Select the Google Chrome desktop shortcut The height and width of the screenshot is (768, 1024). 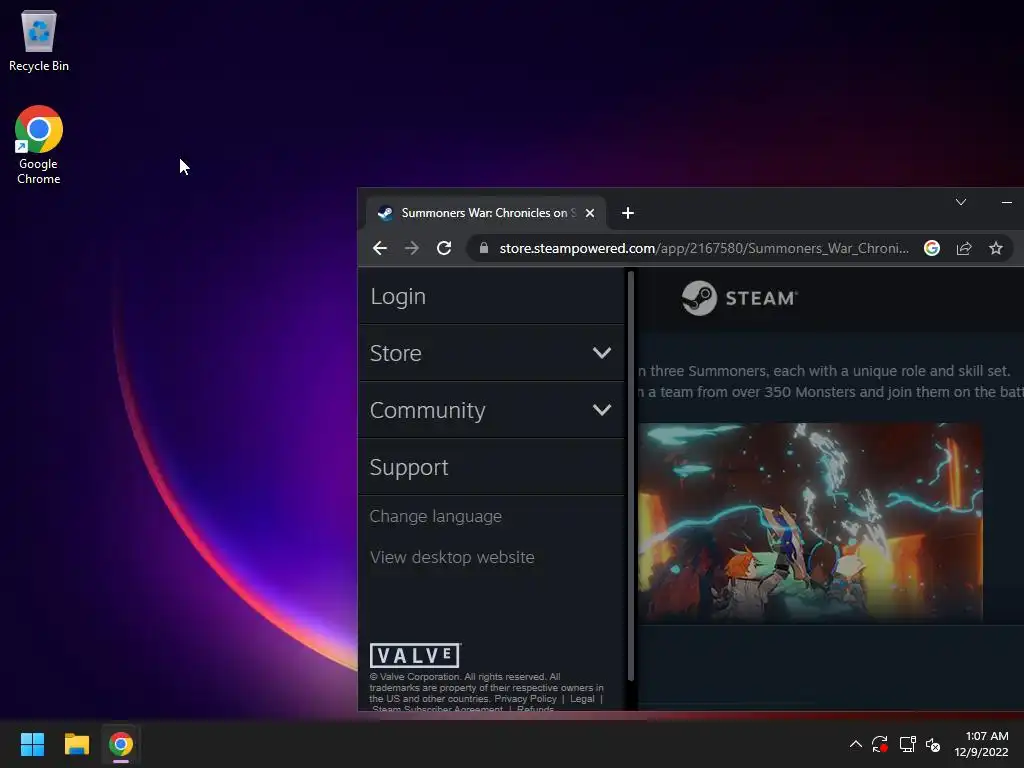point(39,145)
